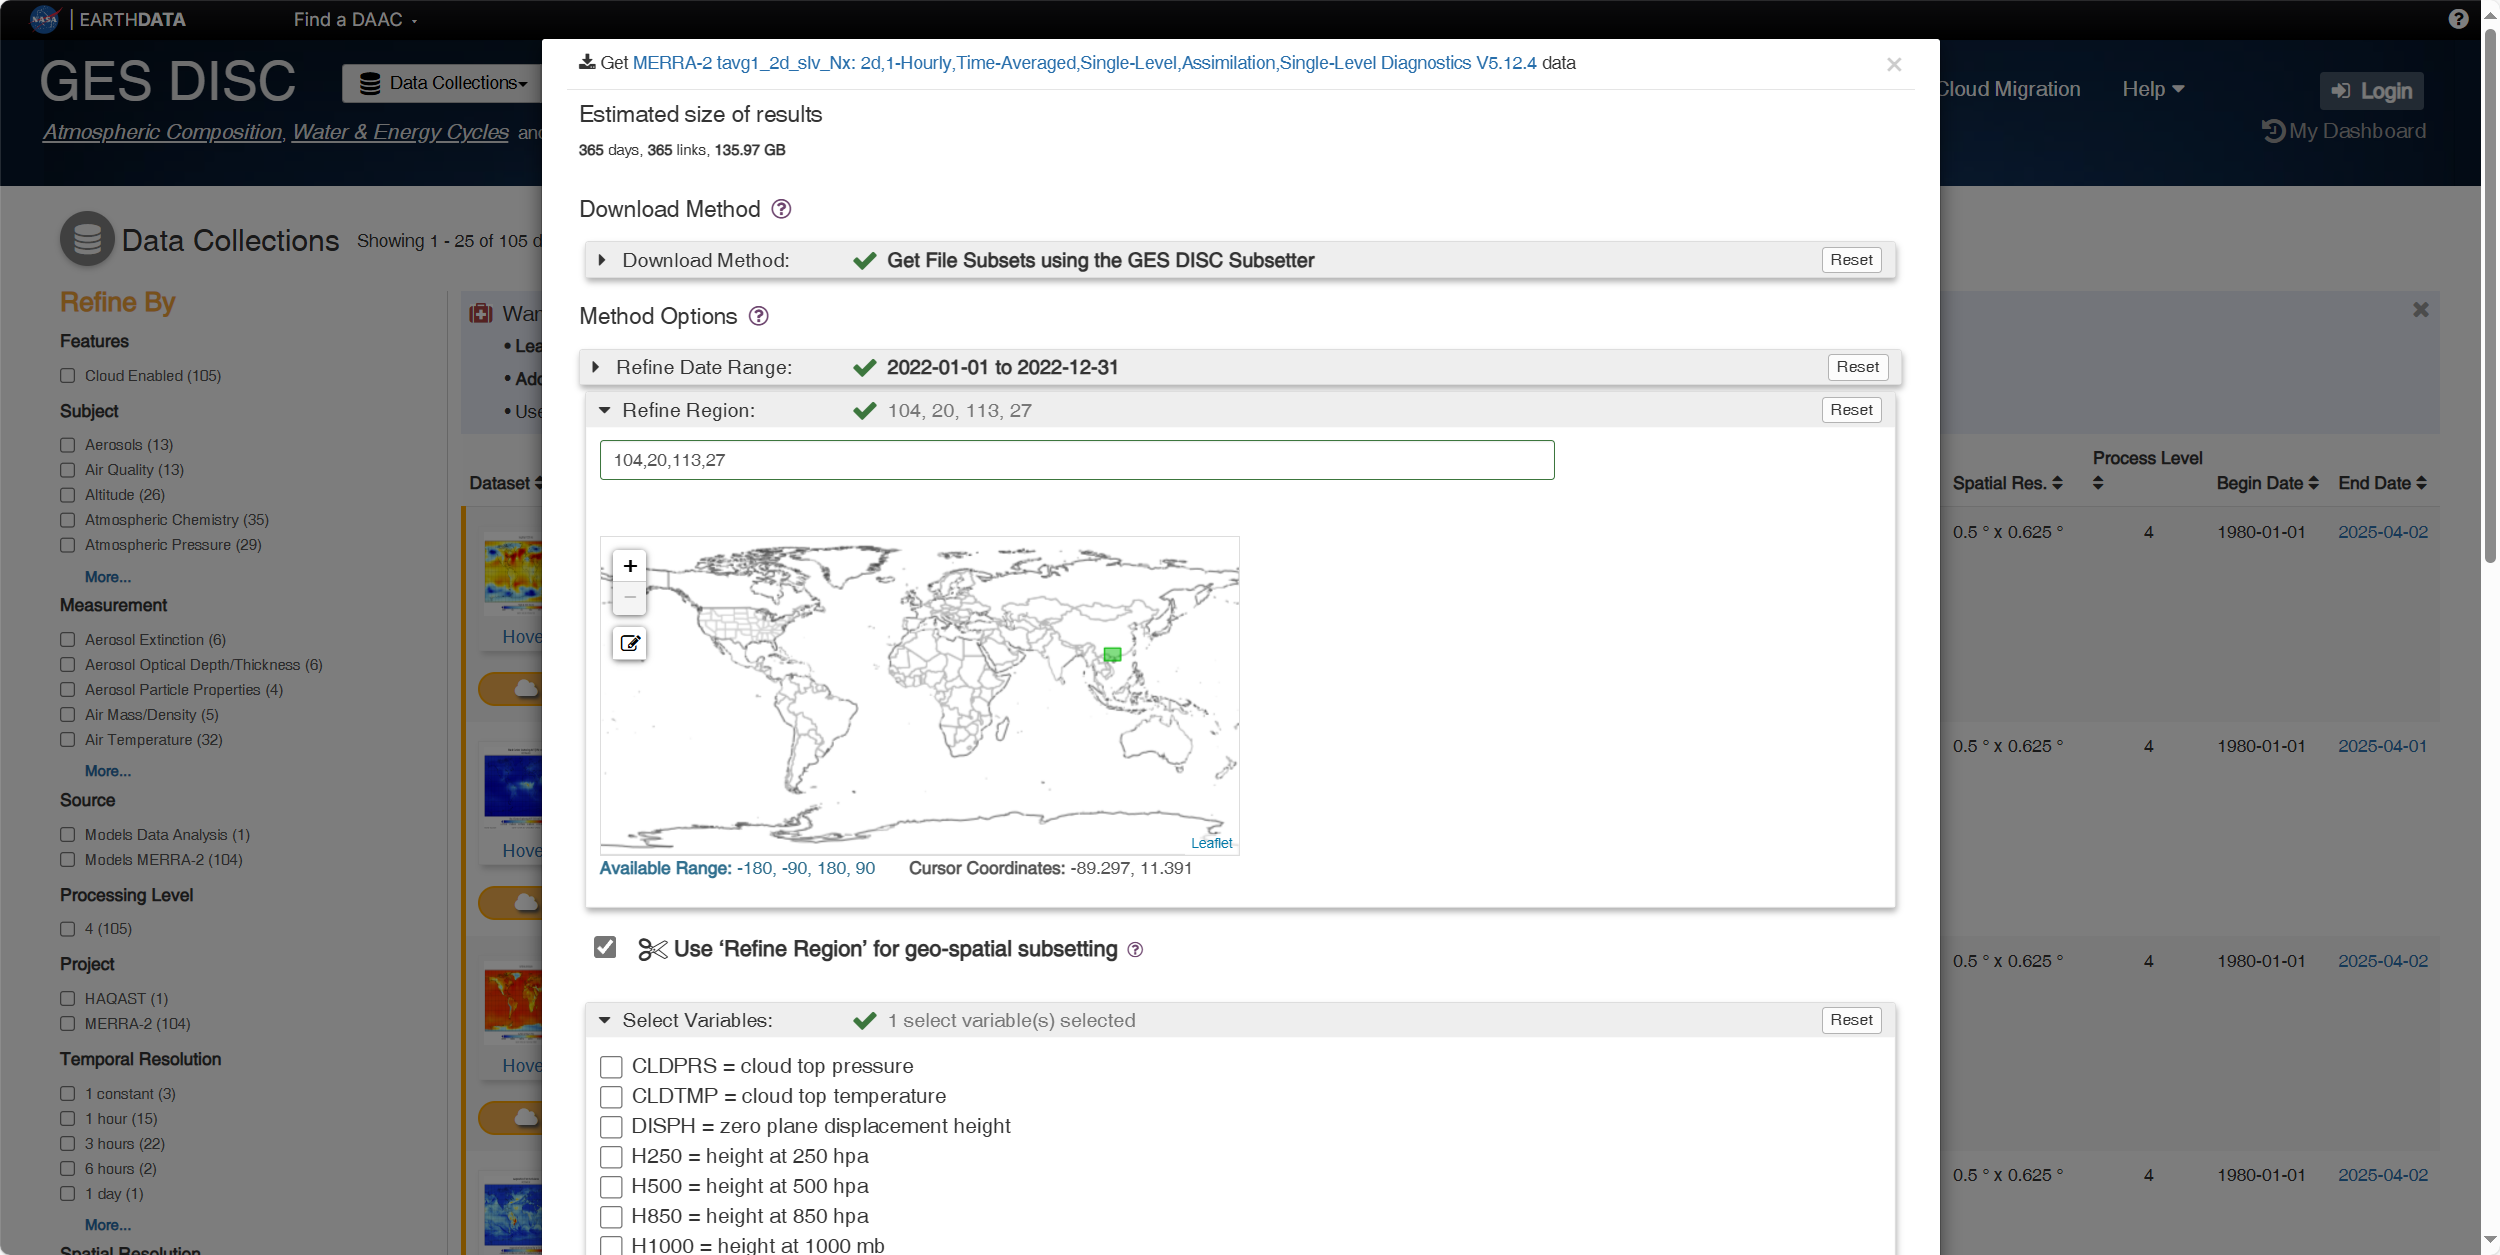Check the CLDPRS cloud top pressure variable
This screenshot has width=2500, height=1255.
pyautogui.click(x=611, y=1067)
